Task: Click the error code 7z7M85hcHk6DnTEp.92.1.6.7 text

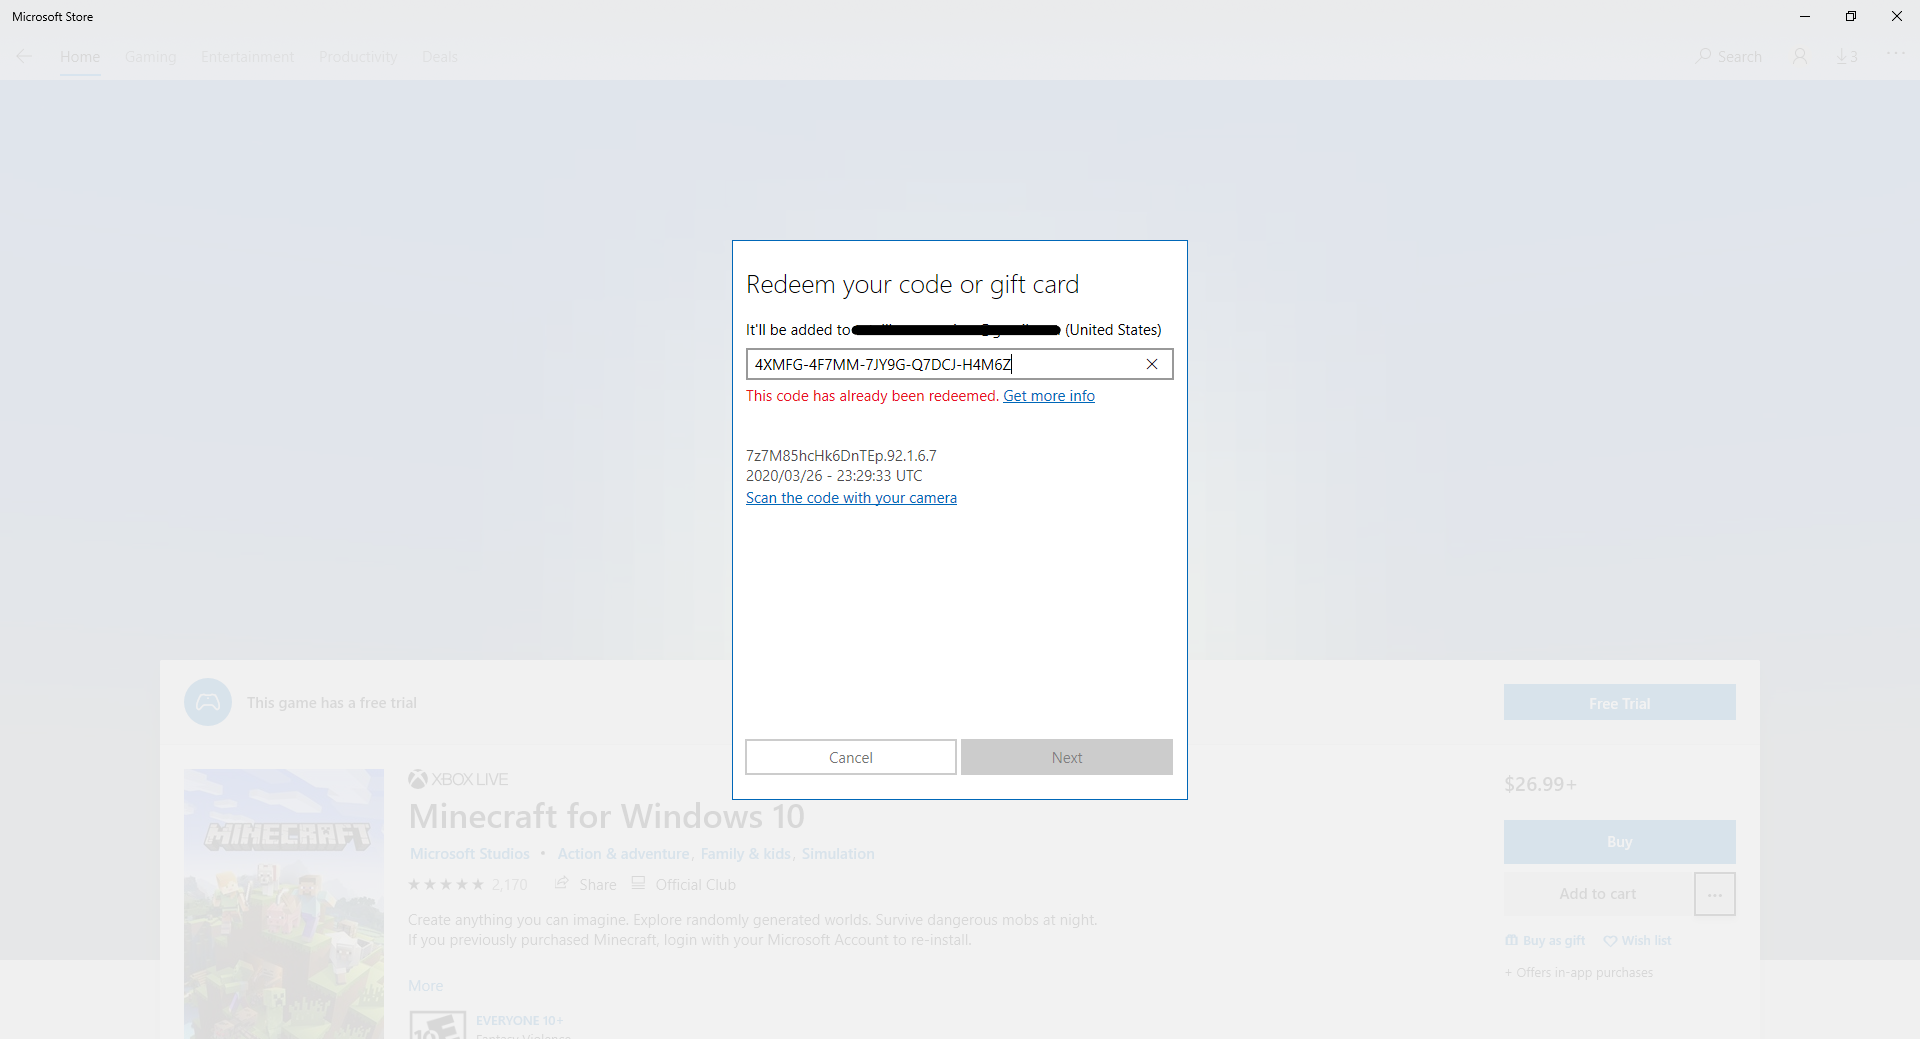Action: coord(841,456)
